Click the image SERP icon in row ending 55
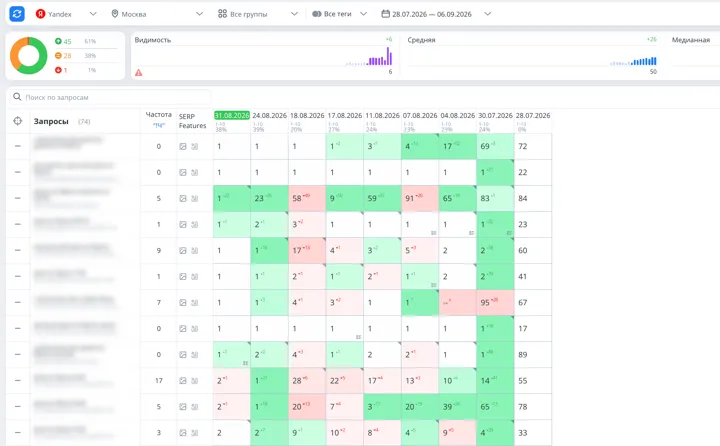 (x=183, y=381)
